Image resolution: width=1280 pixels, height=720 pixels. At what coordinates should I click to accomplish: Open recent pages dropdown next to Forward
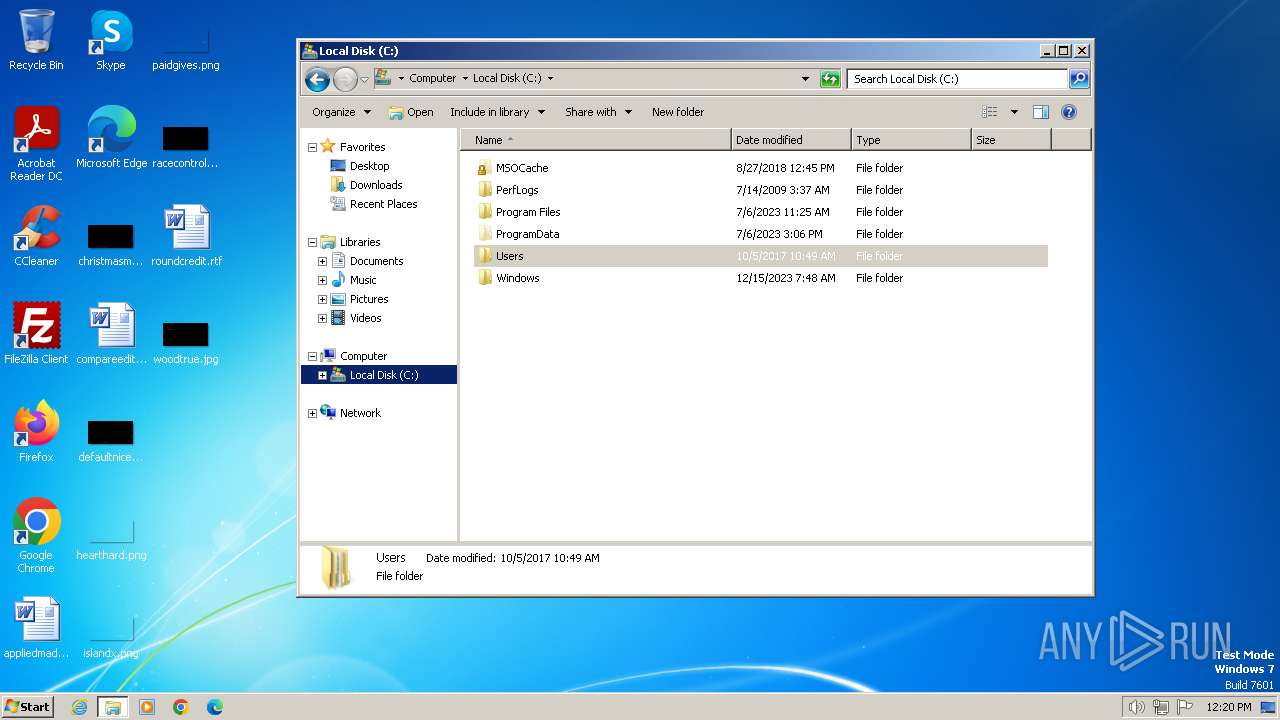[x=365, y=79]
